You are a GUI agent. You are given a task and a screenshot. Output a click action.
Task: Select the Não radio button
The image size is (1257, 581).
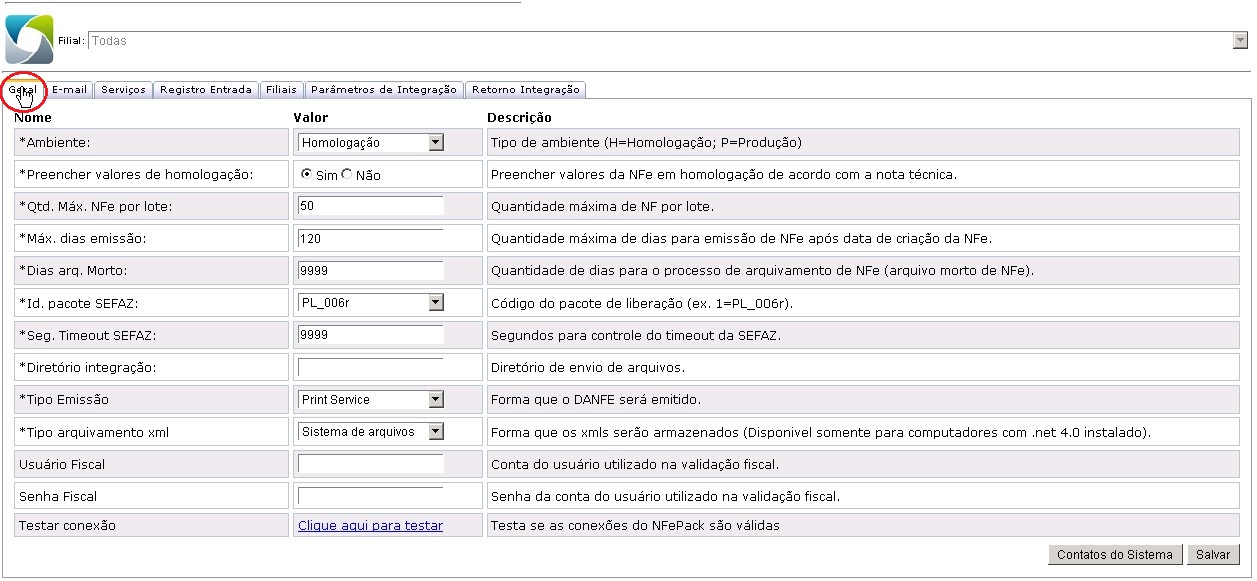(347, 175)
